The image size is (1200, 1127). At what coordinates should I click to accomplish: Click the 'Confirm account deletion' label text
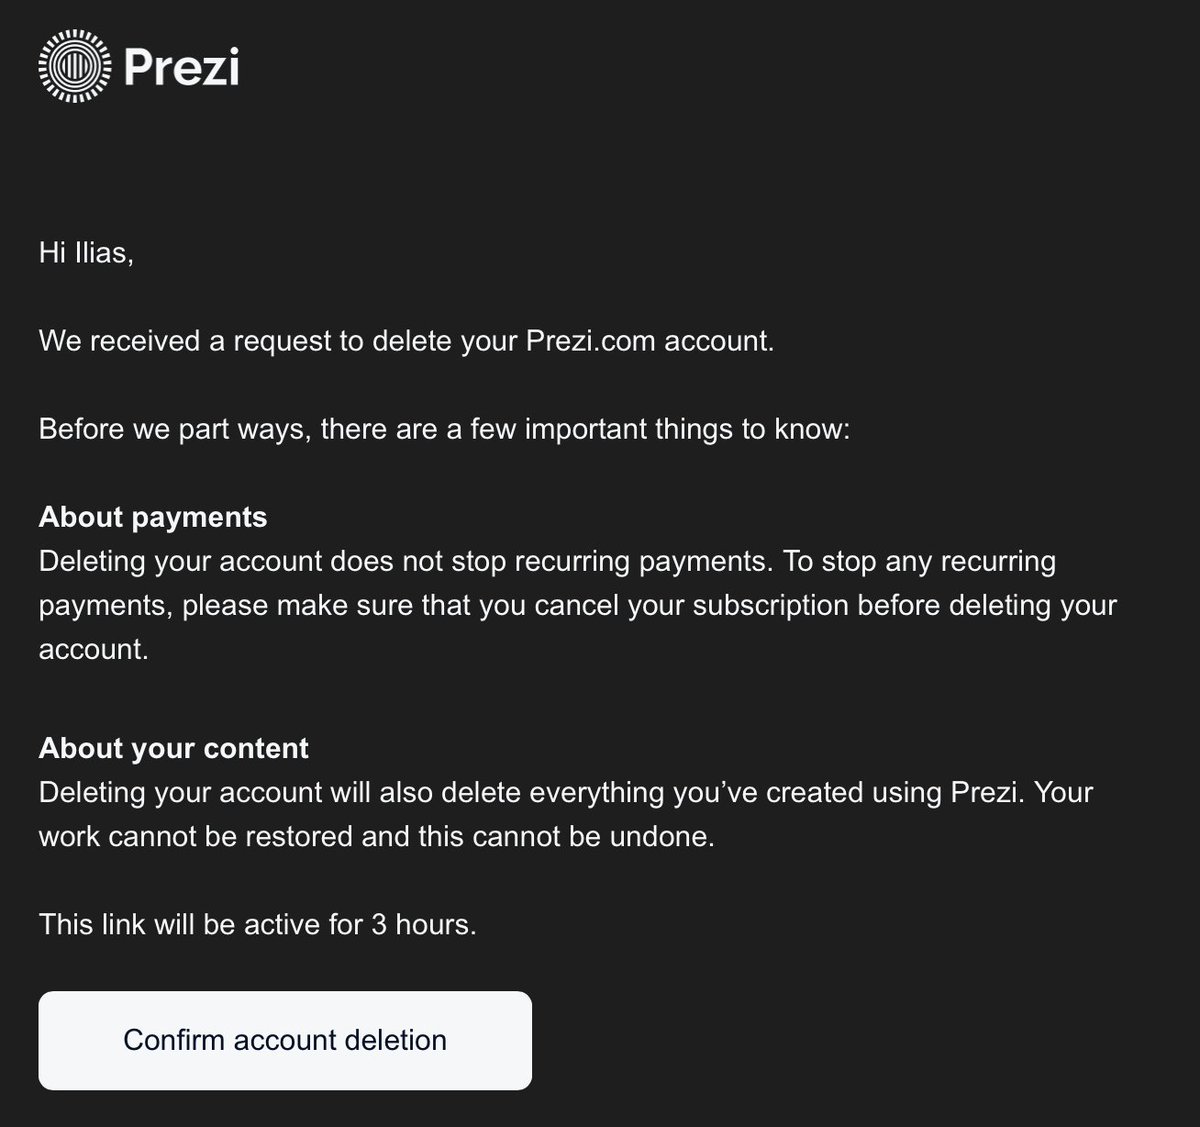pyautogui.click(x=284, y=1040)
